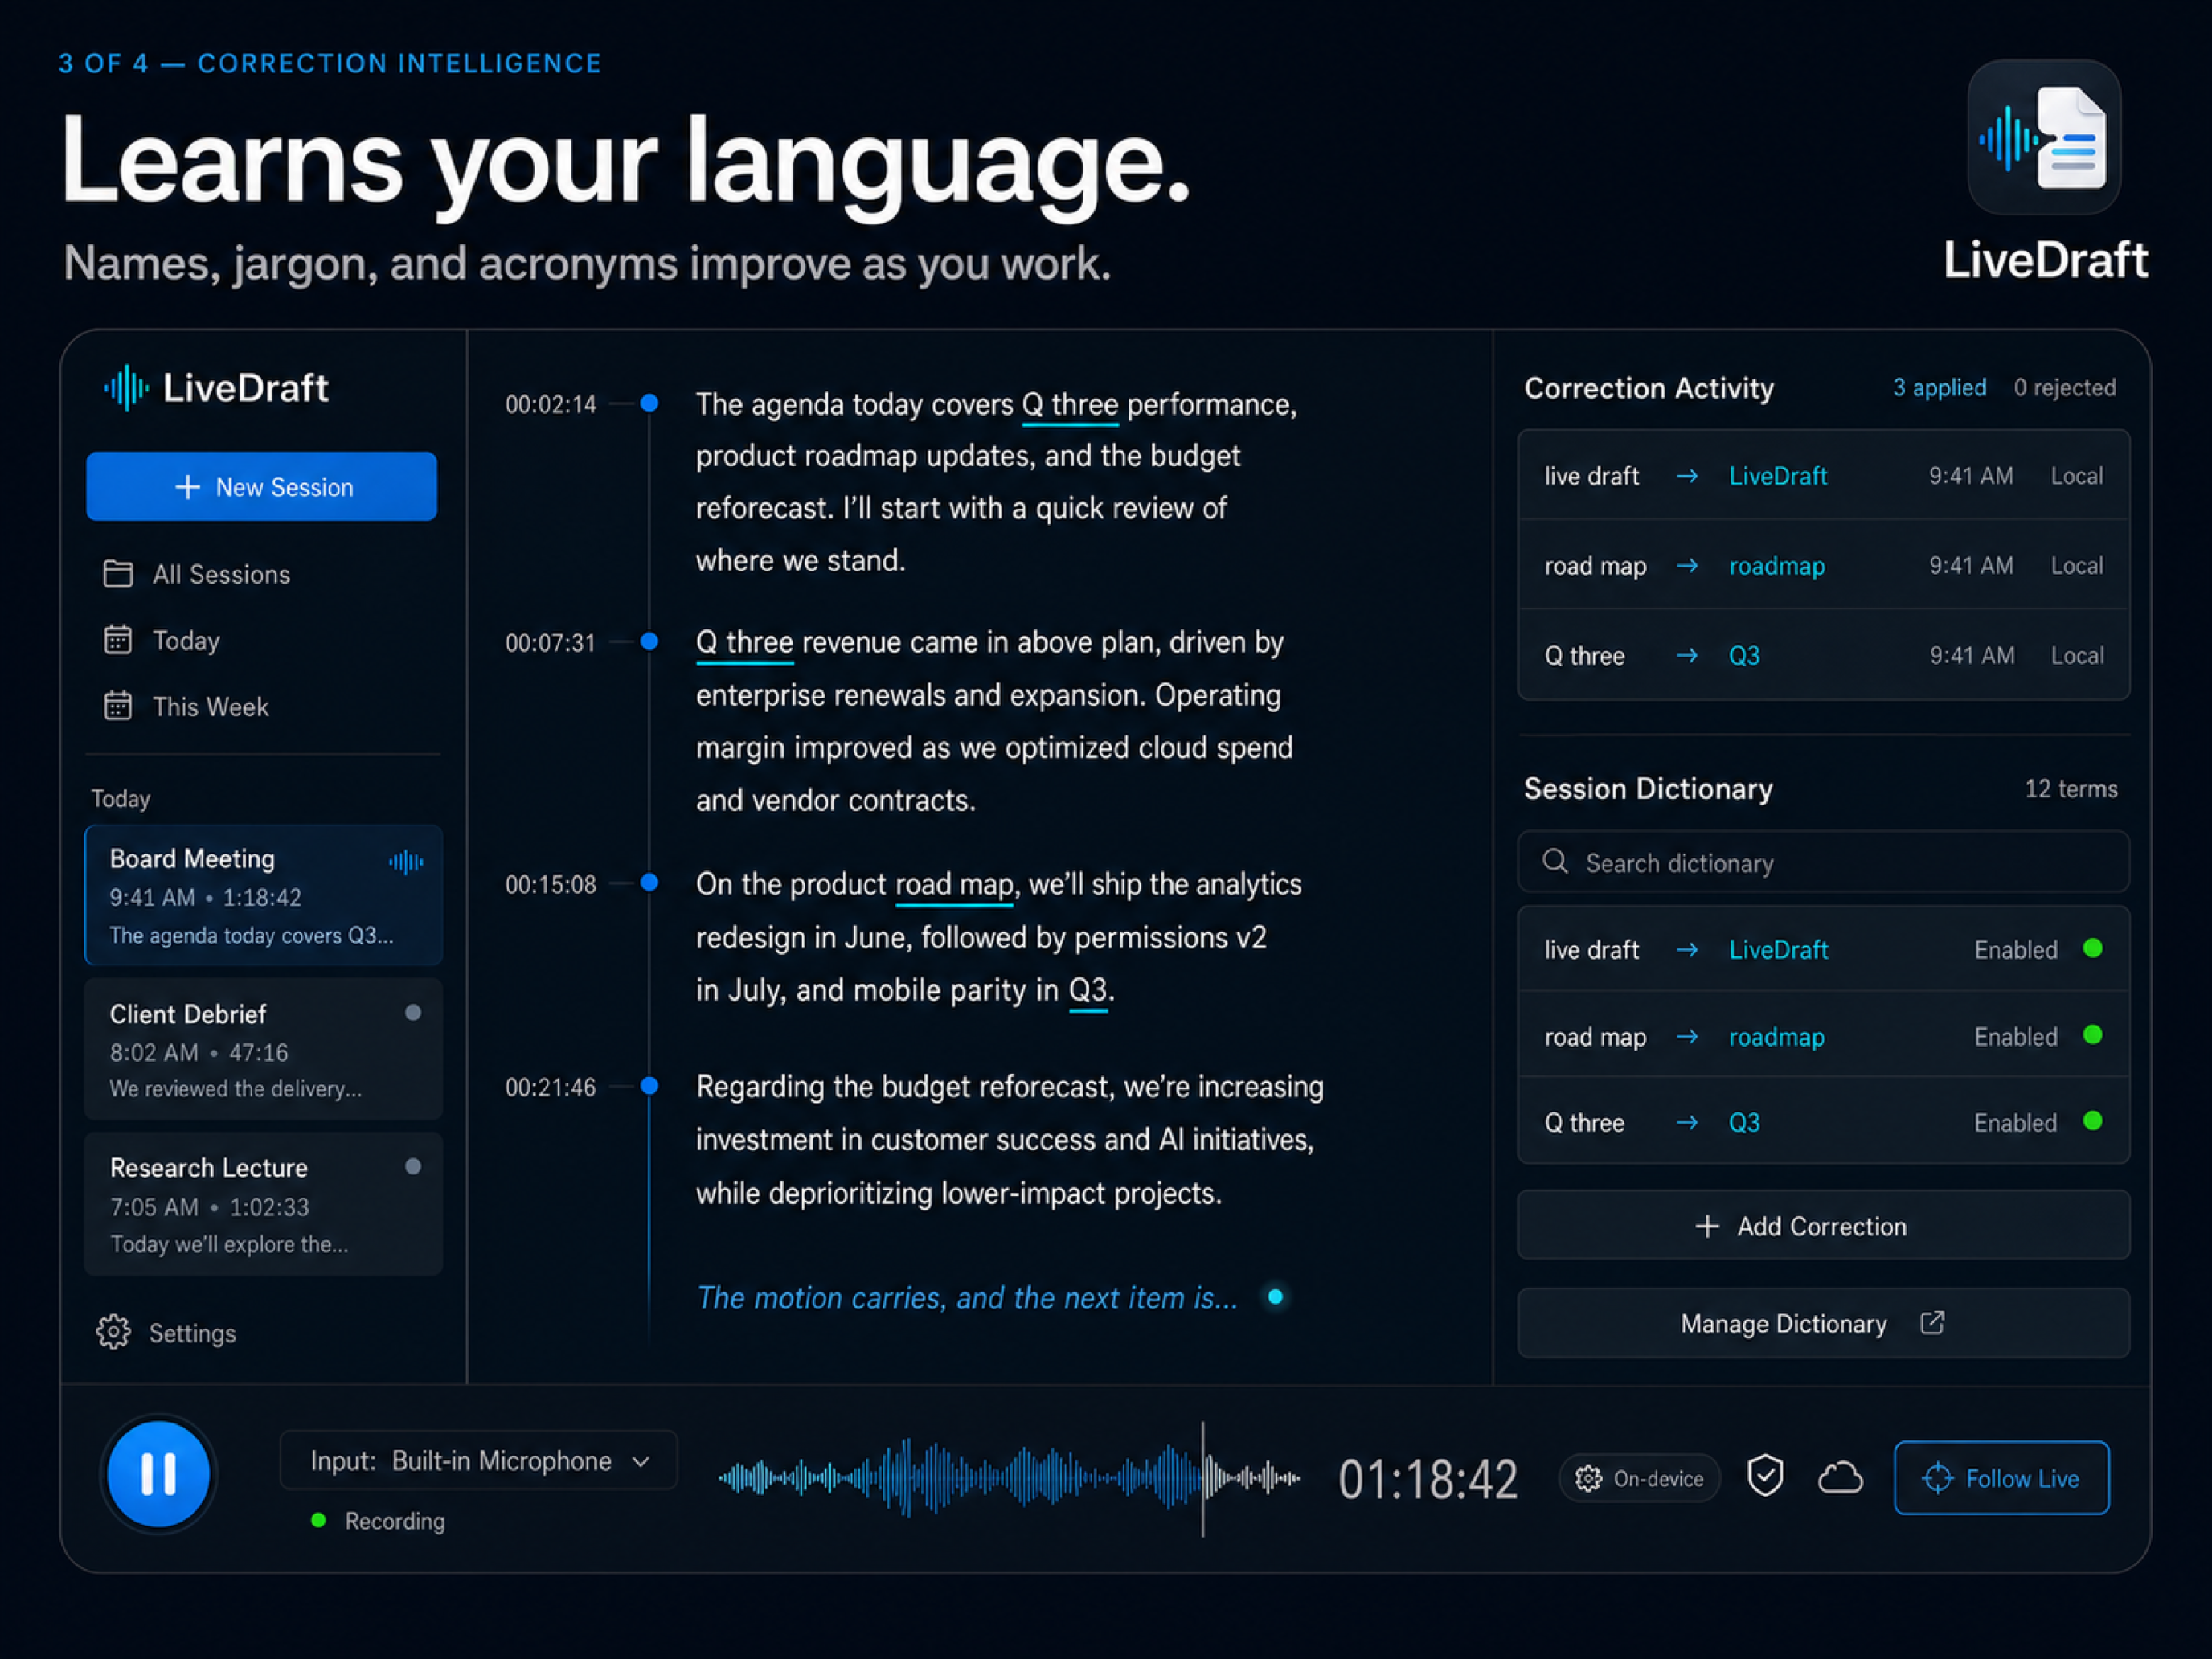2212x1659 pixels.
Task: Click the cloud sync icon
Action: tap(1839, 1477)
